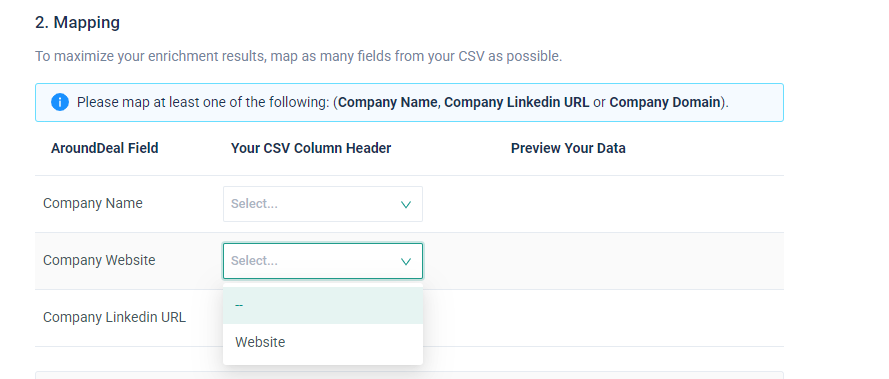Image resolution: width=889 pixels, height=379 pixels.
Task: Open the Company Name column header dropdown
Action: (x=323, y=204)
